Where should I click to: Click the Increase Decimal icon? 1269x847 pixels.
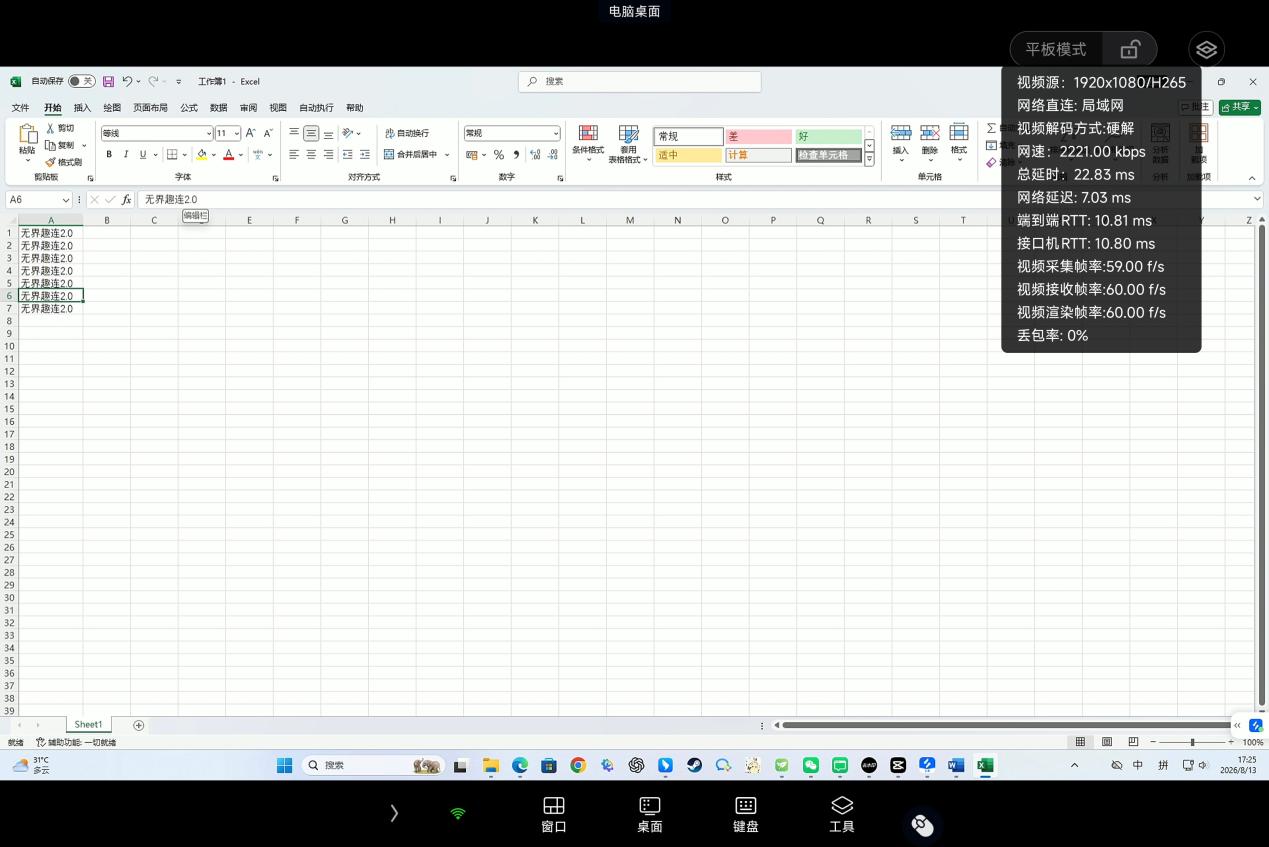tap(535, 155)
